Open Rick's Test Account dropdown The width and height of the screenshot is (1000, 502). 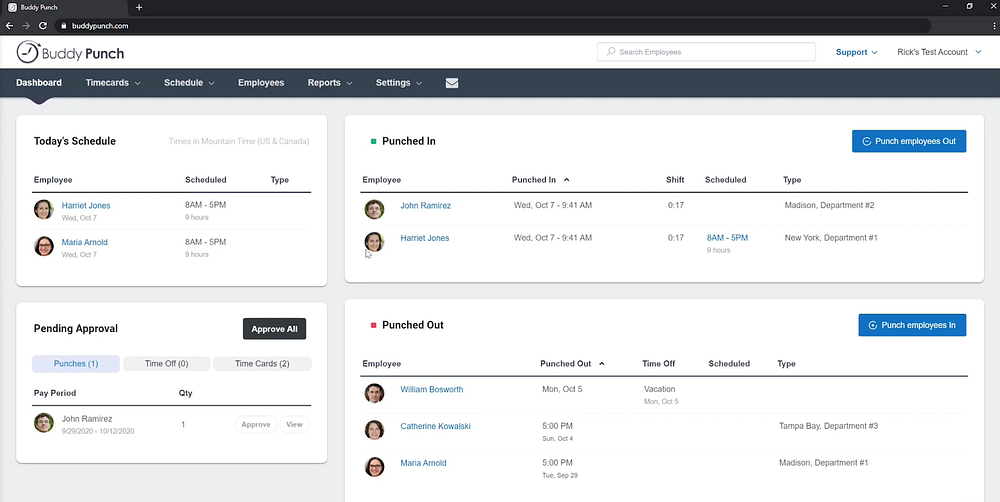click(939, 52)
